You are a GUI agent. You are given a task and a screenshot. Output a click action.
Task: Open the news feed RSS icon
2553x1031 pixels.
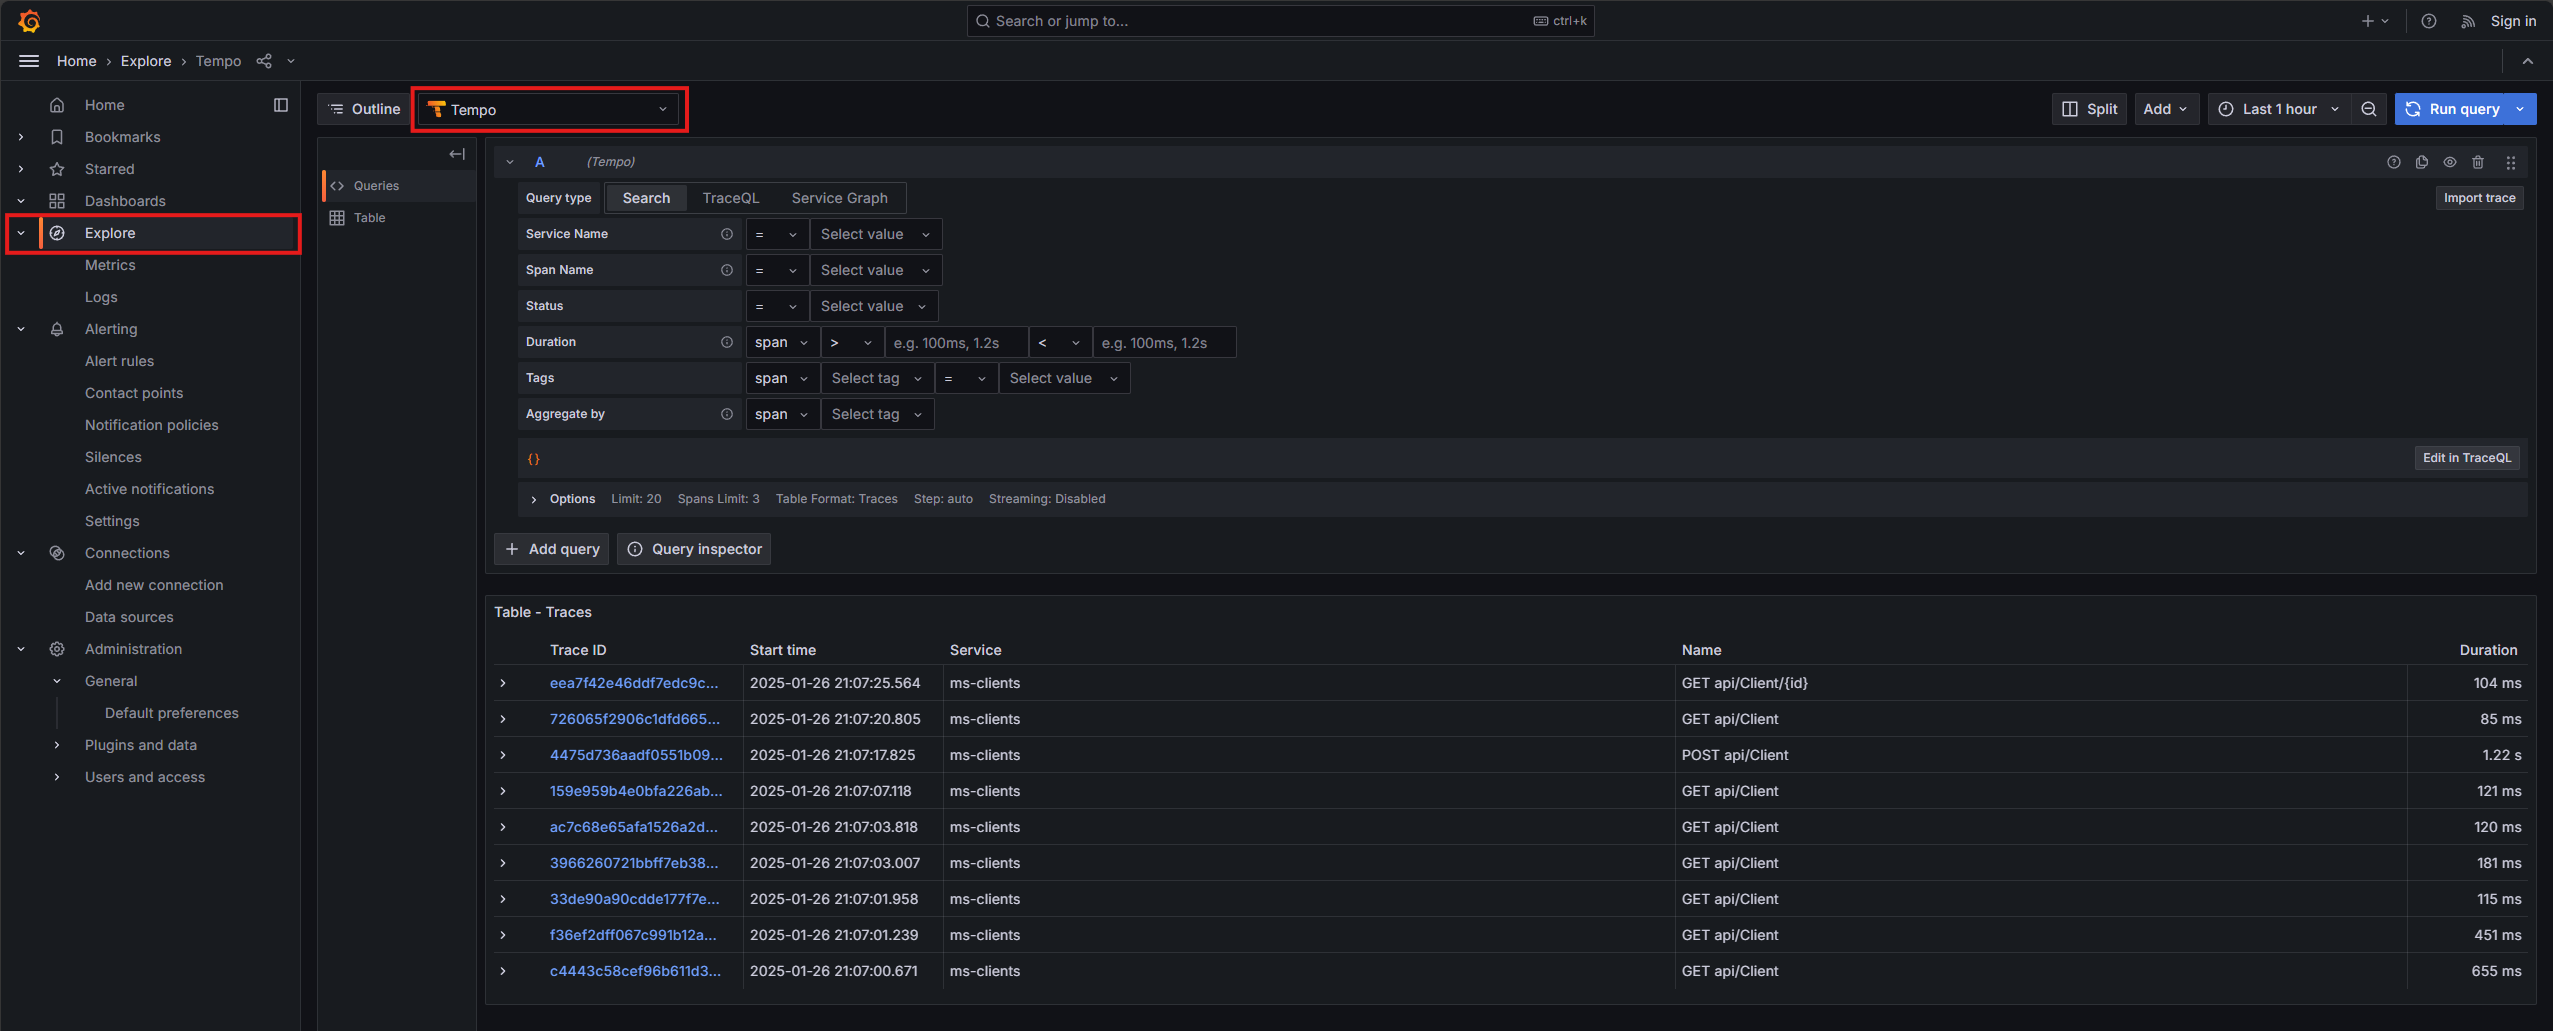coord(2468,21)
